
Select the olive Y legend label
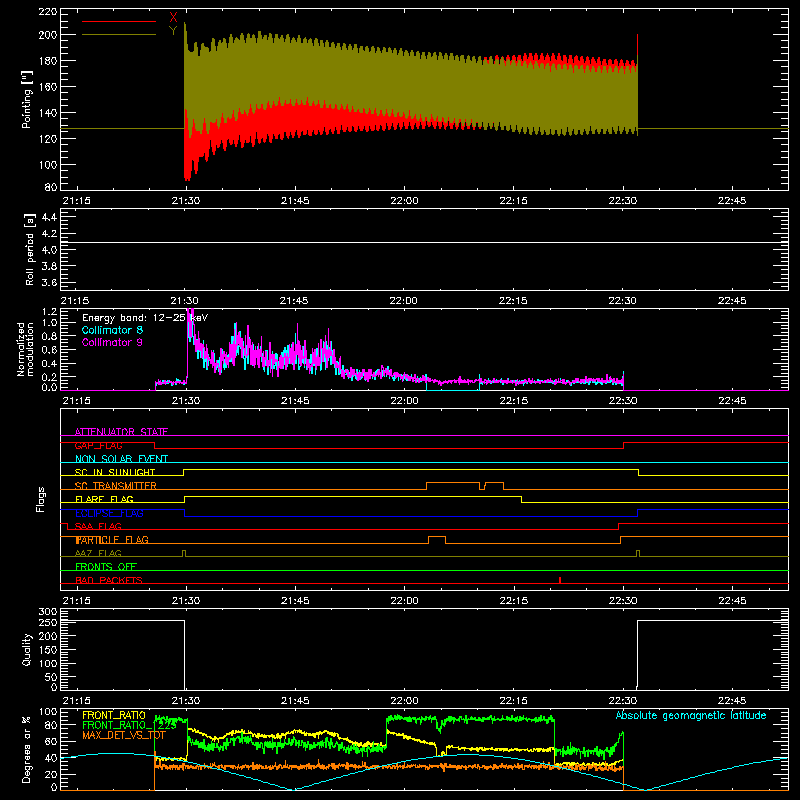coord(173,31)
